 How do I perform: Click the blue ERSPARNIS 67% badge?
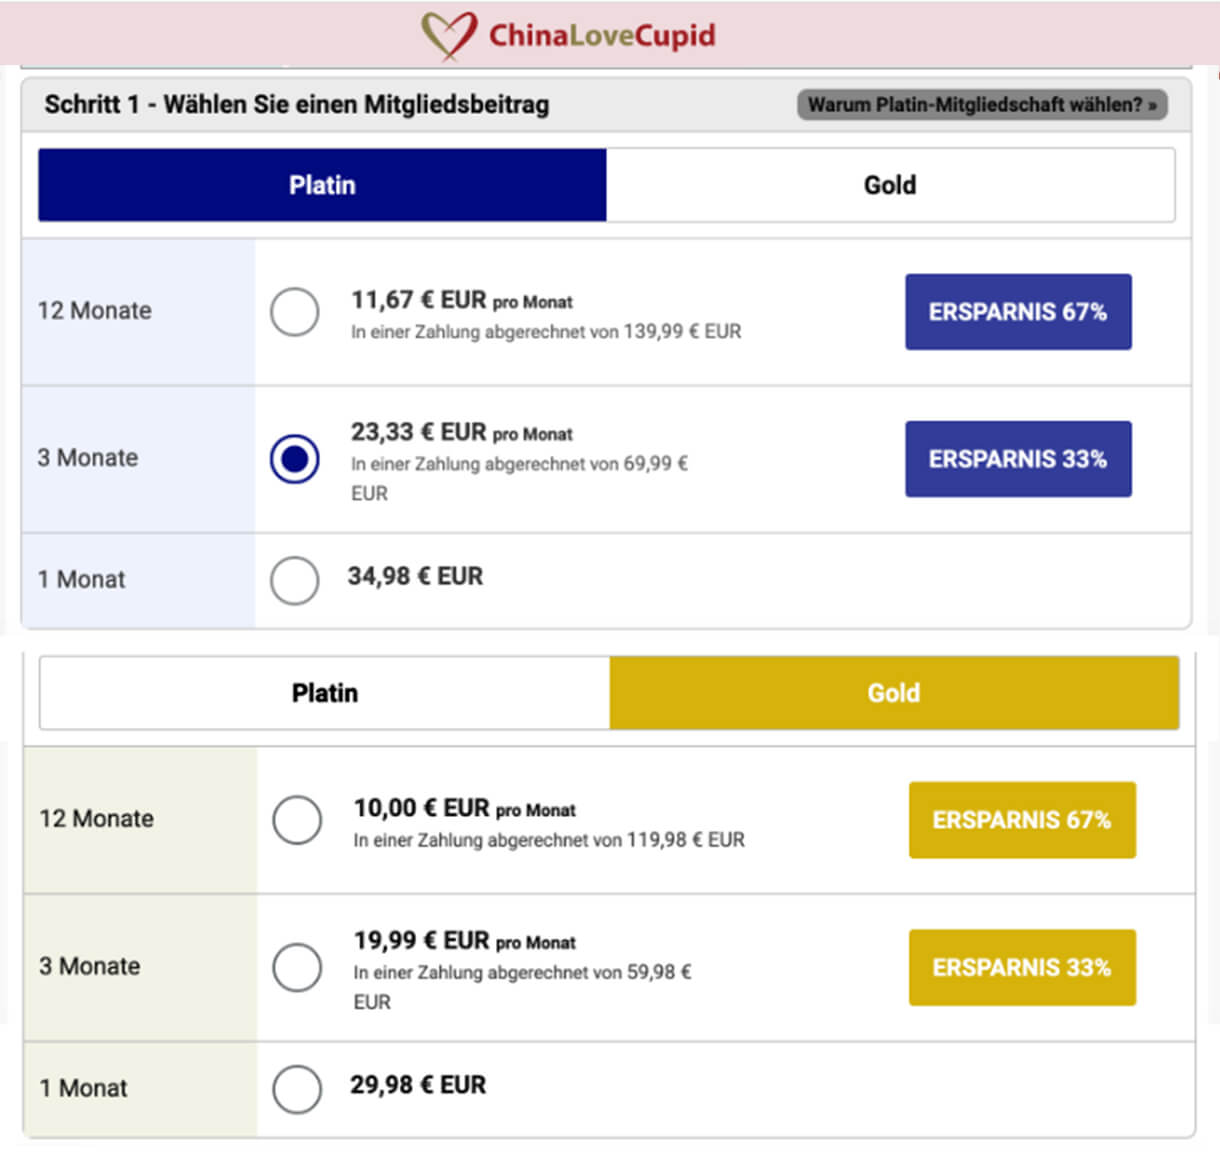[x=1018, y=311]
